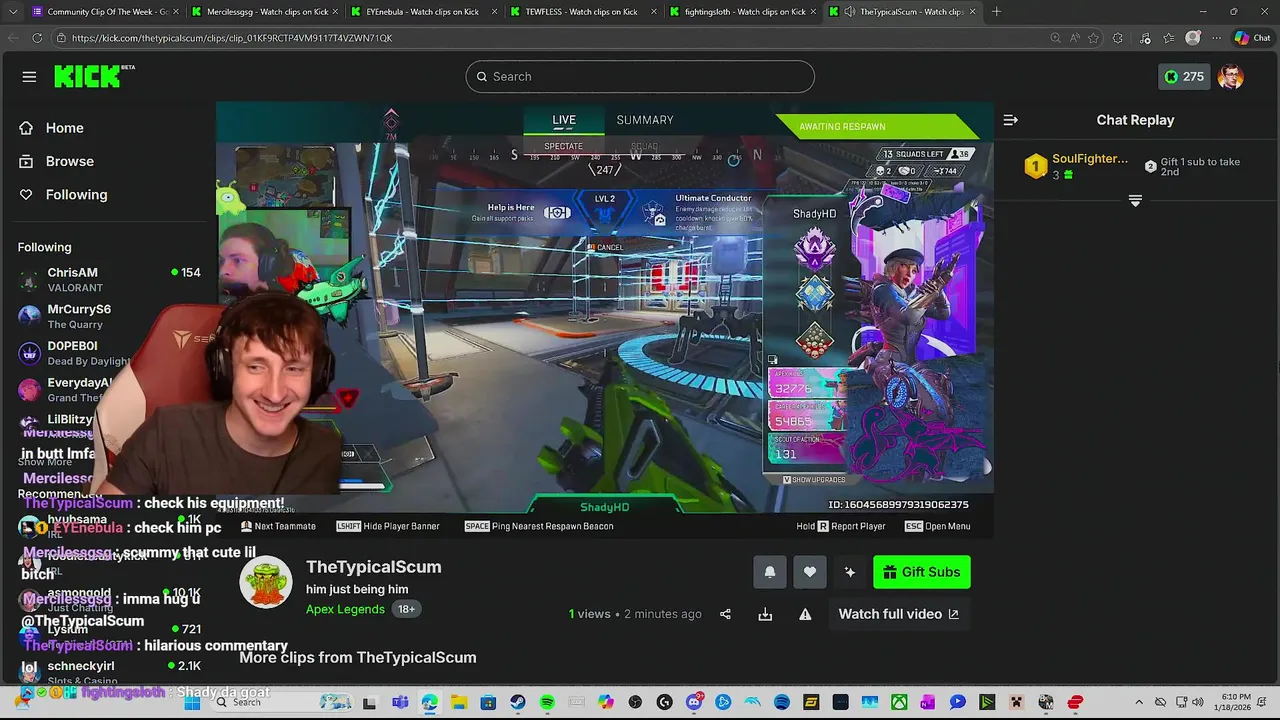1280x720 pixels.
Task: Activate Read aloud in address bar
Action: pos(1075,38)
